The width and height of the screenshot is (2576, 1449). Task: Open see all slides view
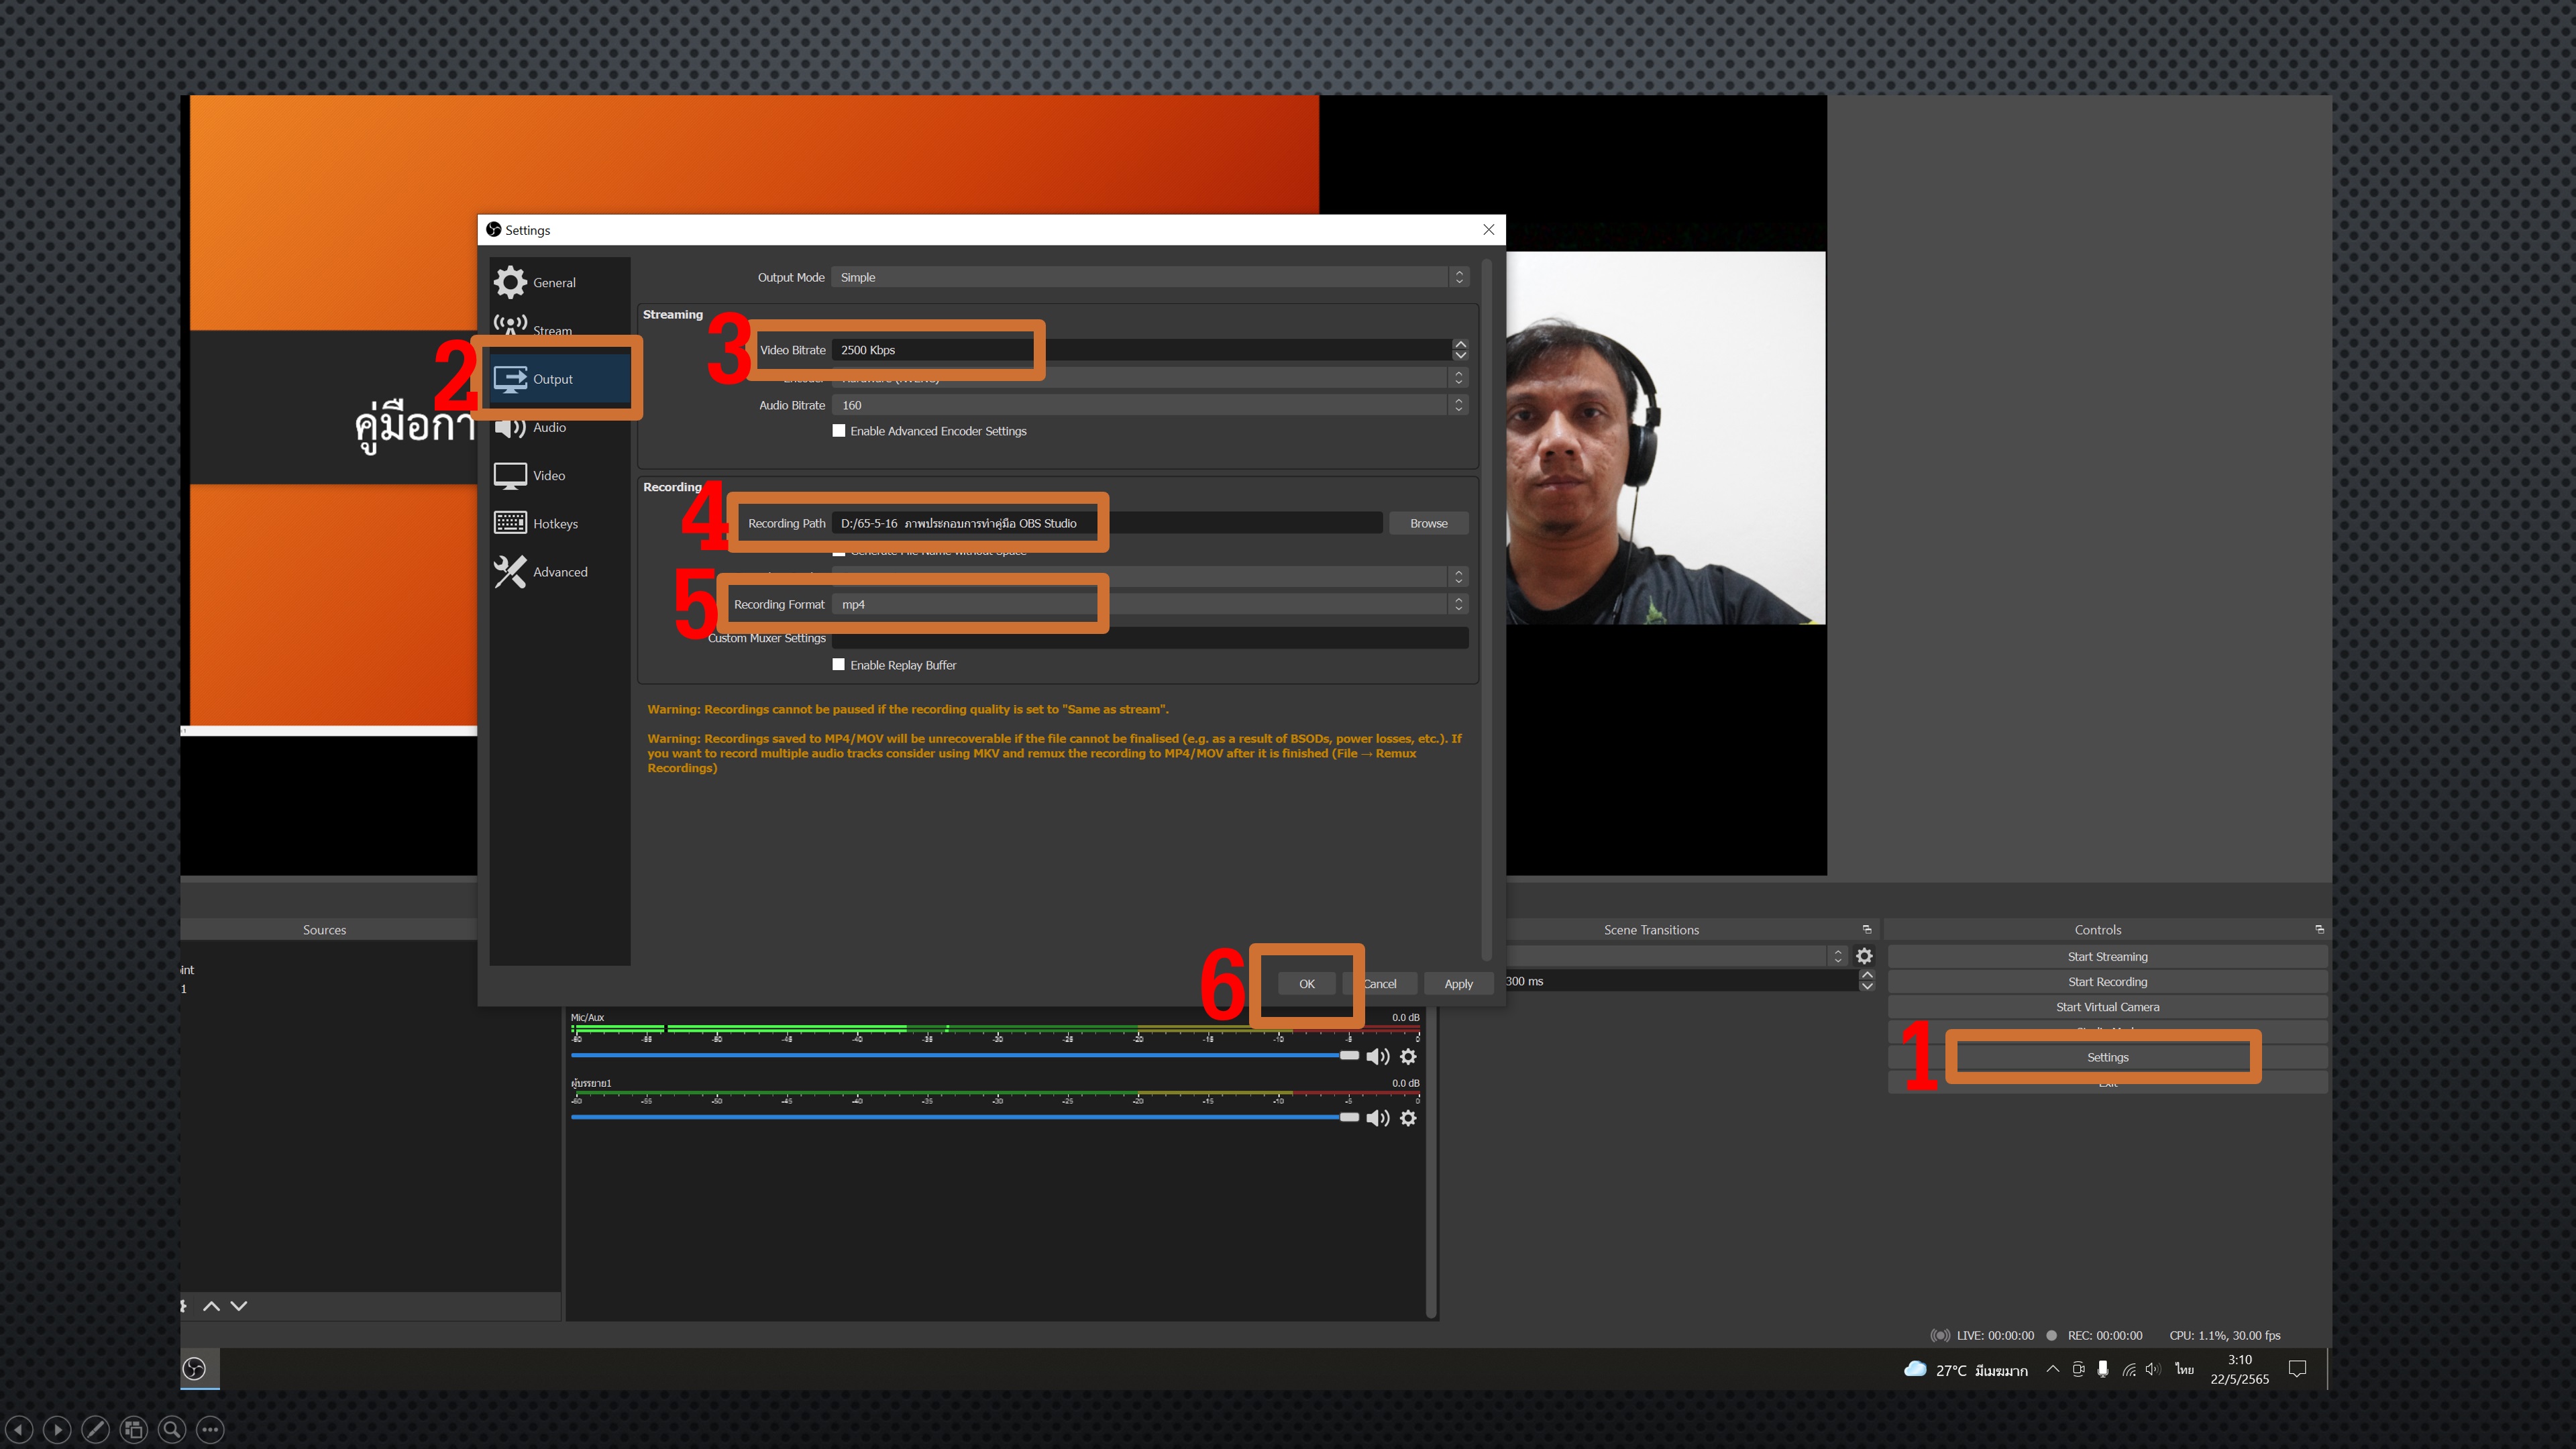(134, 1430)
